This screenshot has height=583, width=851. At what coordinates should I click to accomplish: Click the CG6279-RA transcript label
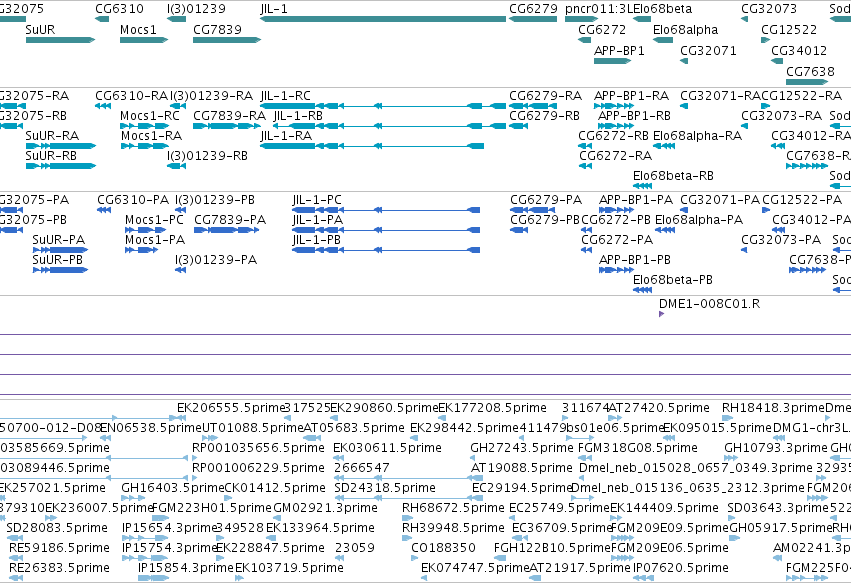(545, 96)
